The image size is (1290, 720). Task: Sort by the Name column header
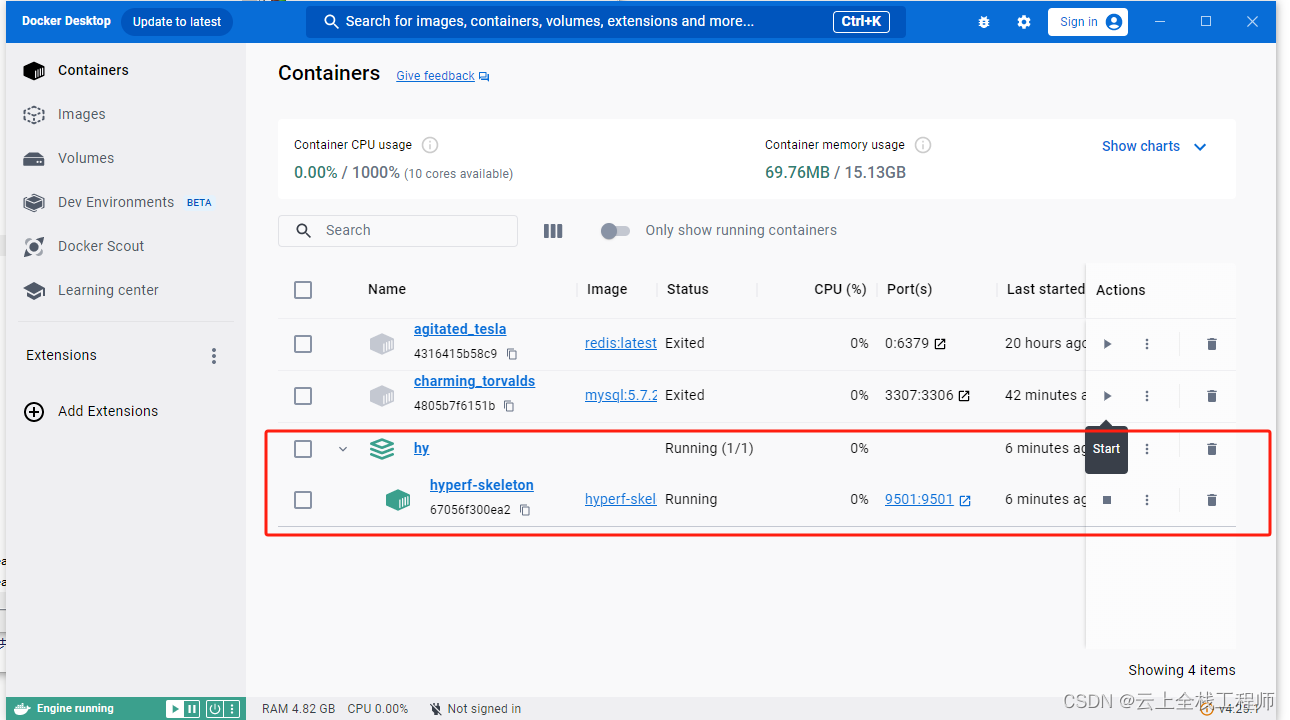point(387,289)
